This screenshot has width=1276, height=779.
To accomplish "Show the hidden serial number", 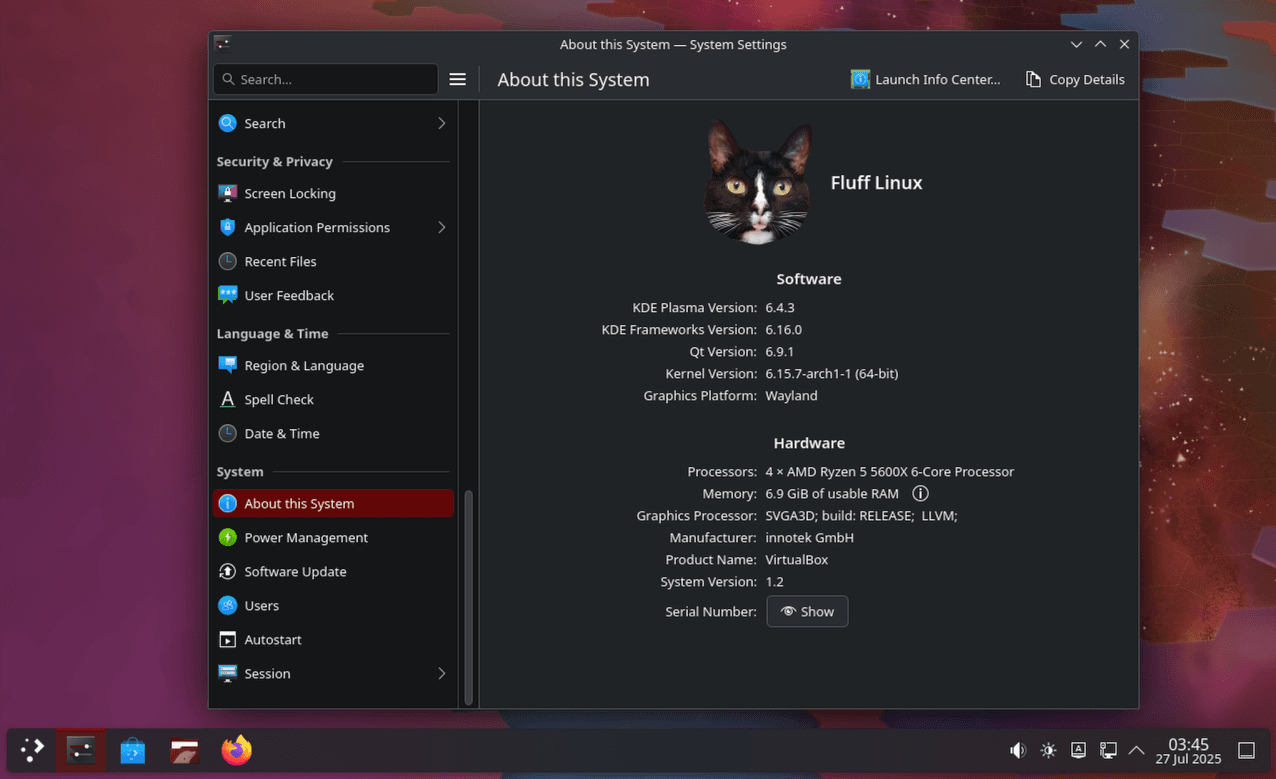I will point(807,611).
